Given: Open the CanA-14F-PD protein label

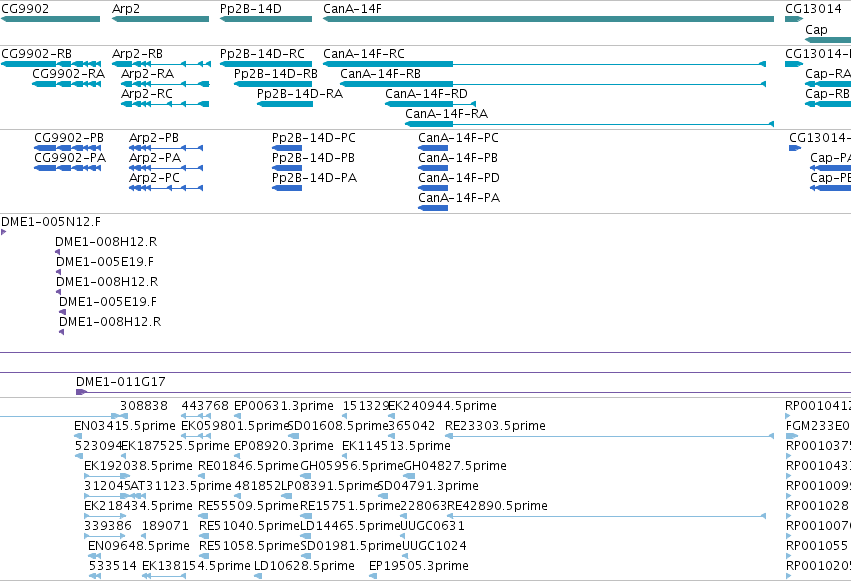Looking at the screenshot, I should (459, 178).
